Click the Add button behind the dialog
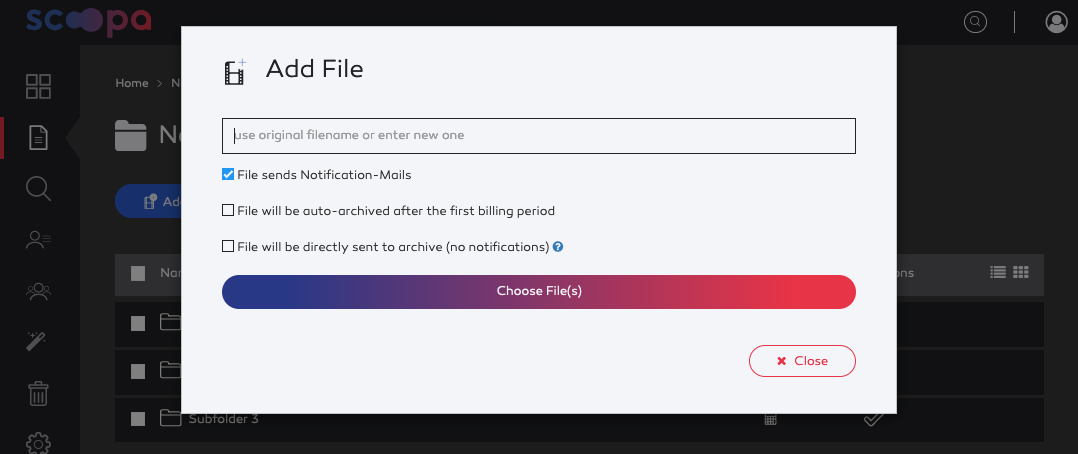 point(148,202)
